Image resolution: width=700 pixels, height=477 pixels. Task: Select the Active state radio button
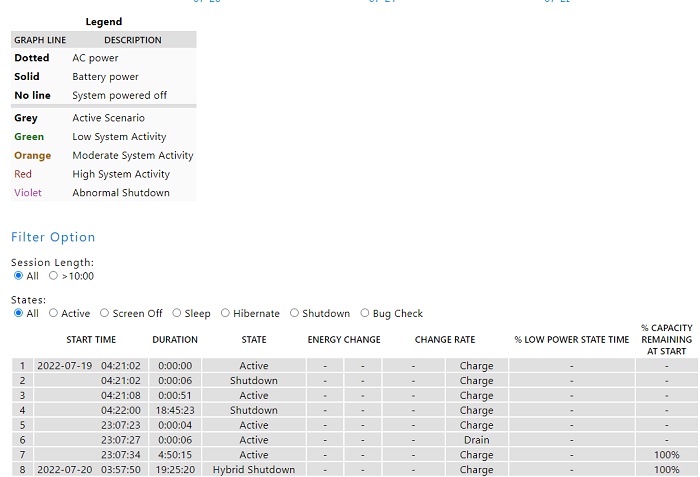click(54, 313)
